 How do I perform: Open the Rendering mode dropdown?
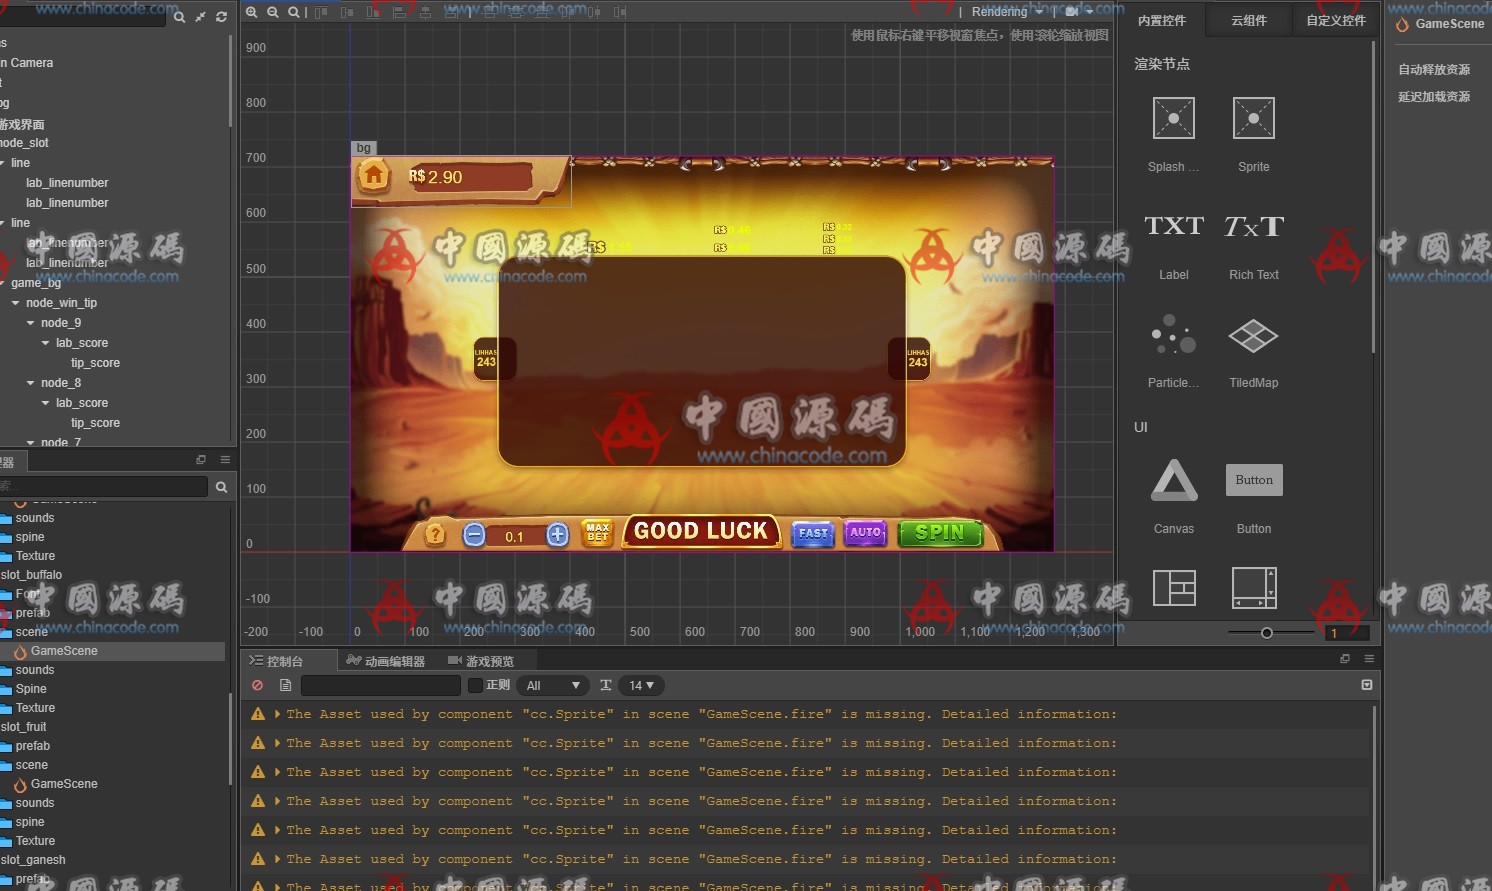[1006, 12]
